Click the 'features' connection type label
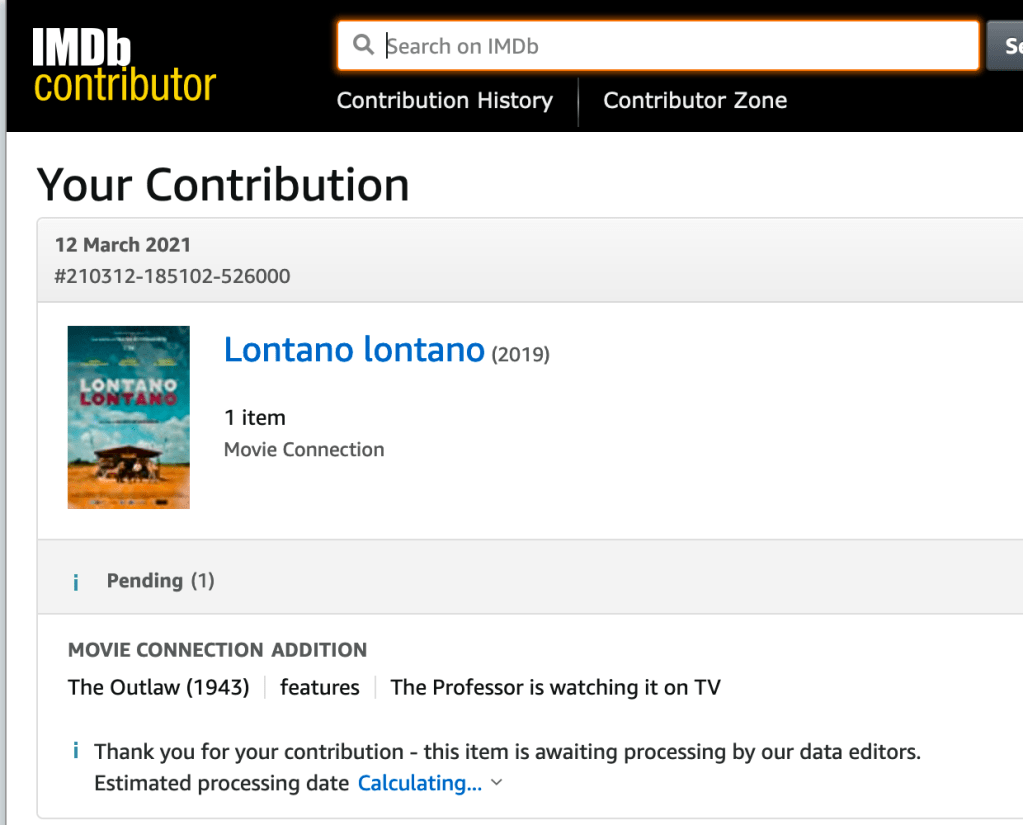Image resolution: width=1023 pixels, height=825 pixels. click(319, 687)
